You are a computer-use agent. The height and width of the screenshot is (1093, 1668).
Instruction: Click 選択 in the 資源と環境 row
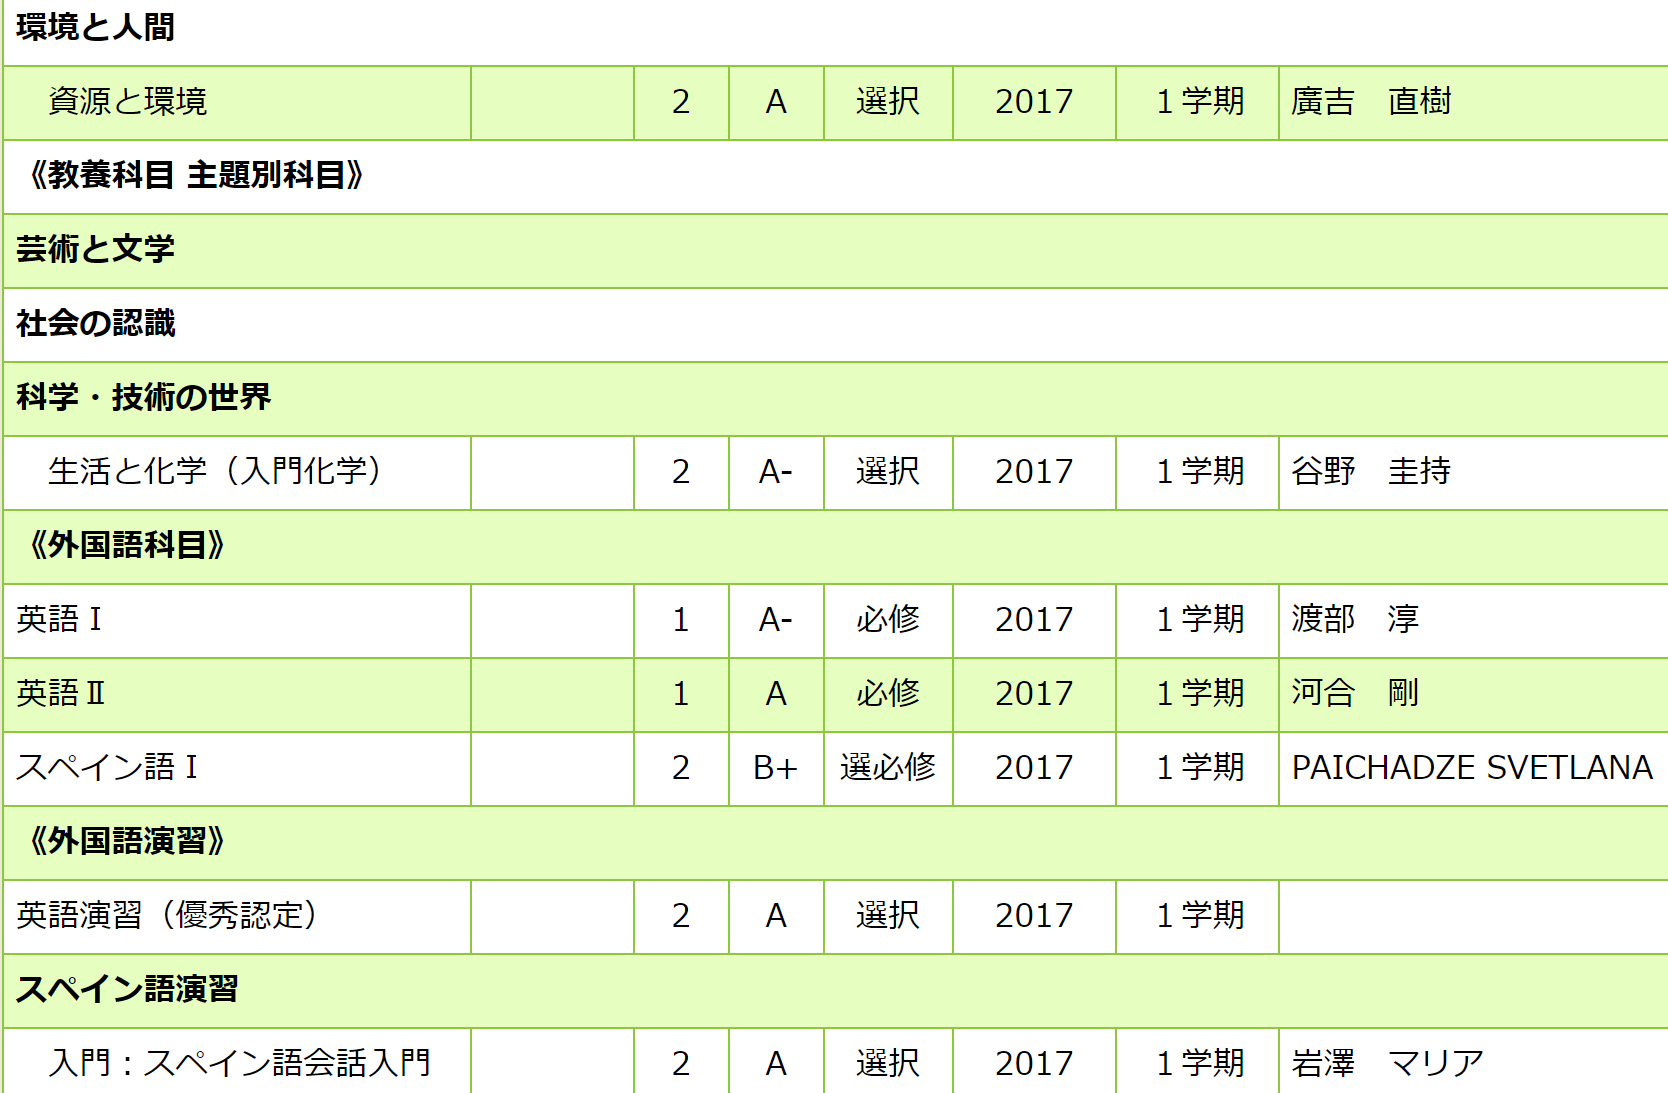click(x=888, y=101)
